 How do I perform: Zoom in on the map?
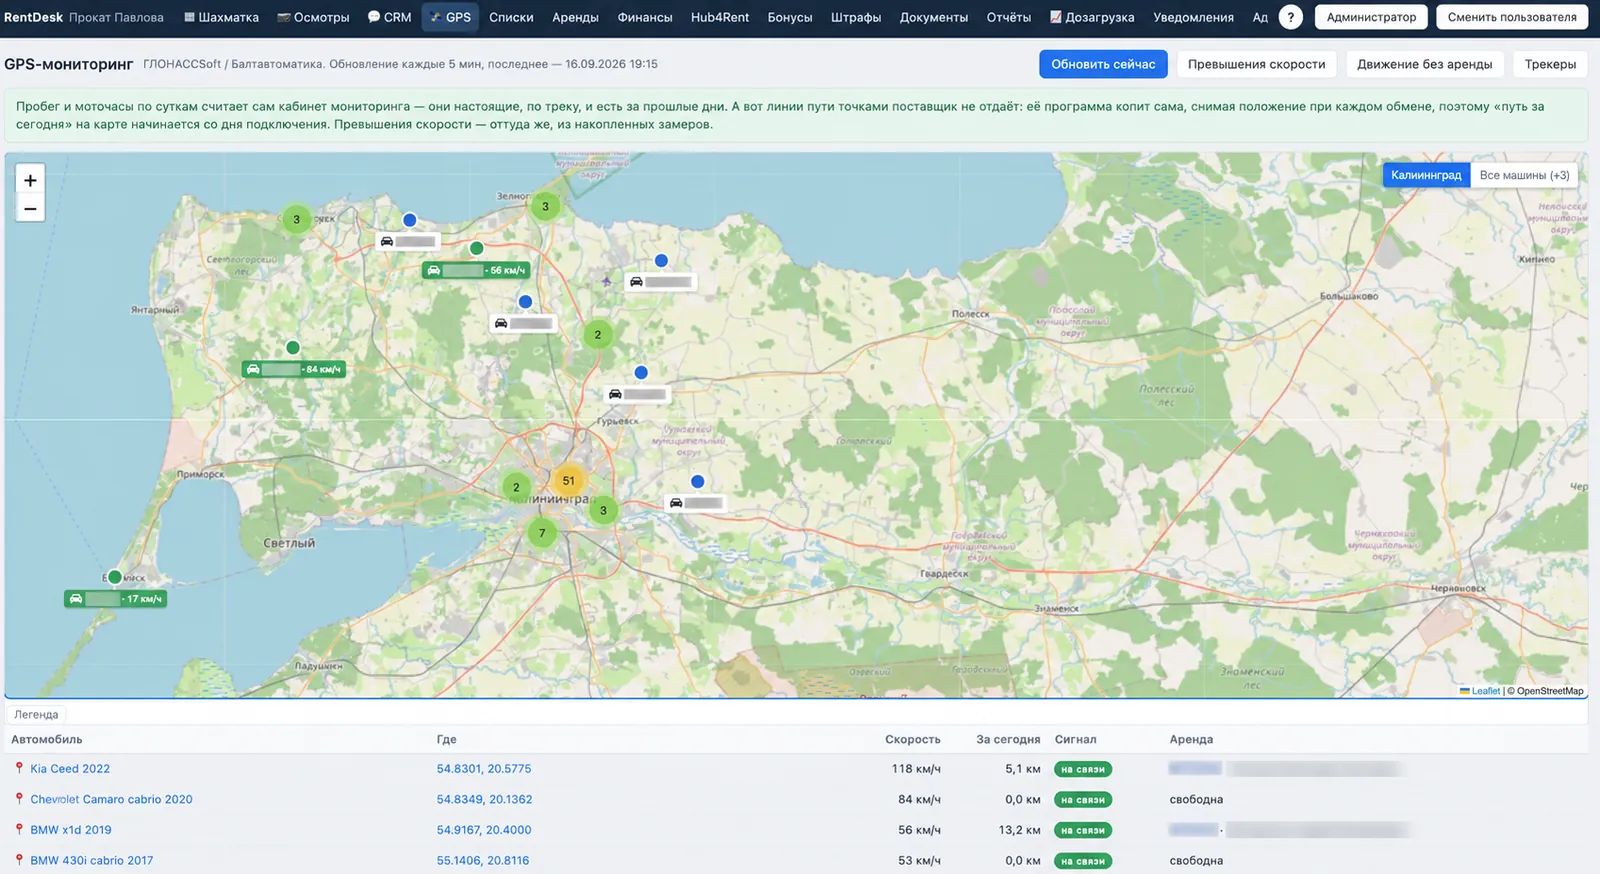30,180
